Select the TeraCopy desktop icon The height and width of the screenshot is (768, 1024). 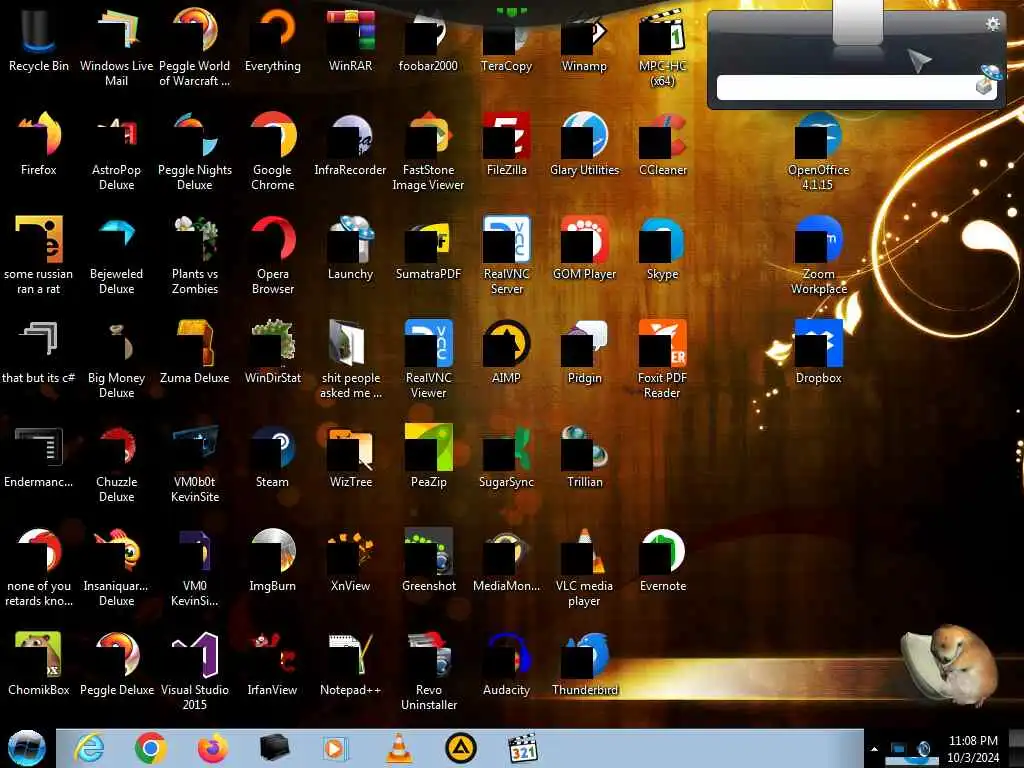(506, 39)
